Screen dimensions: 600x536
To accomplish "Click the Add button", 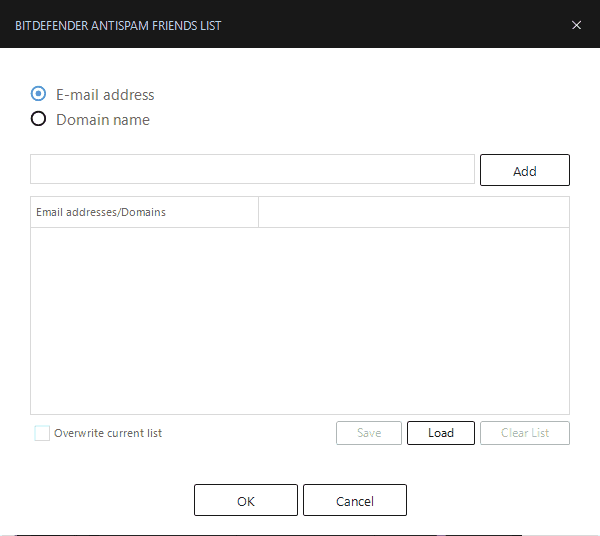I will point(525,170).
